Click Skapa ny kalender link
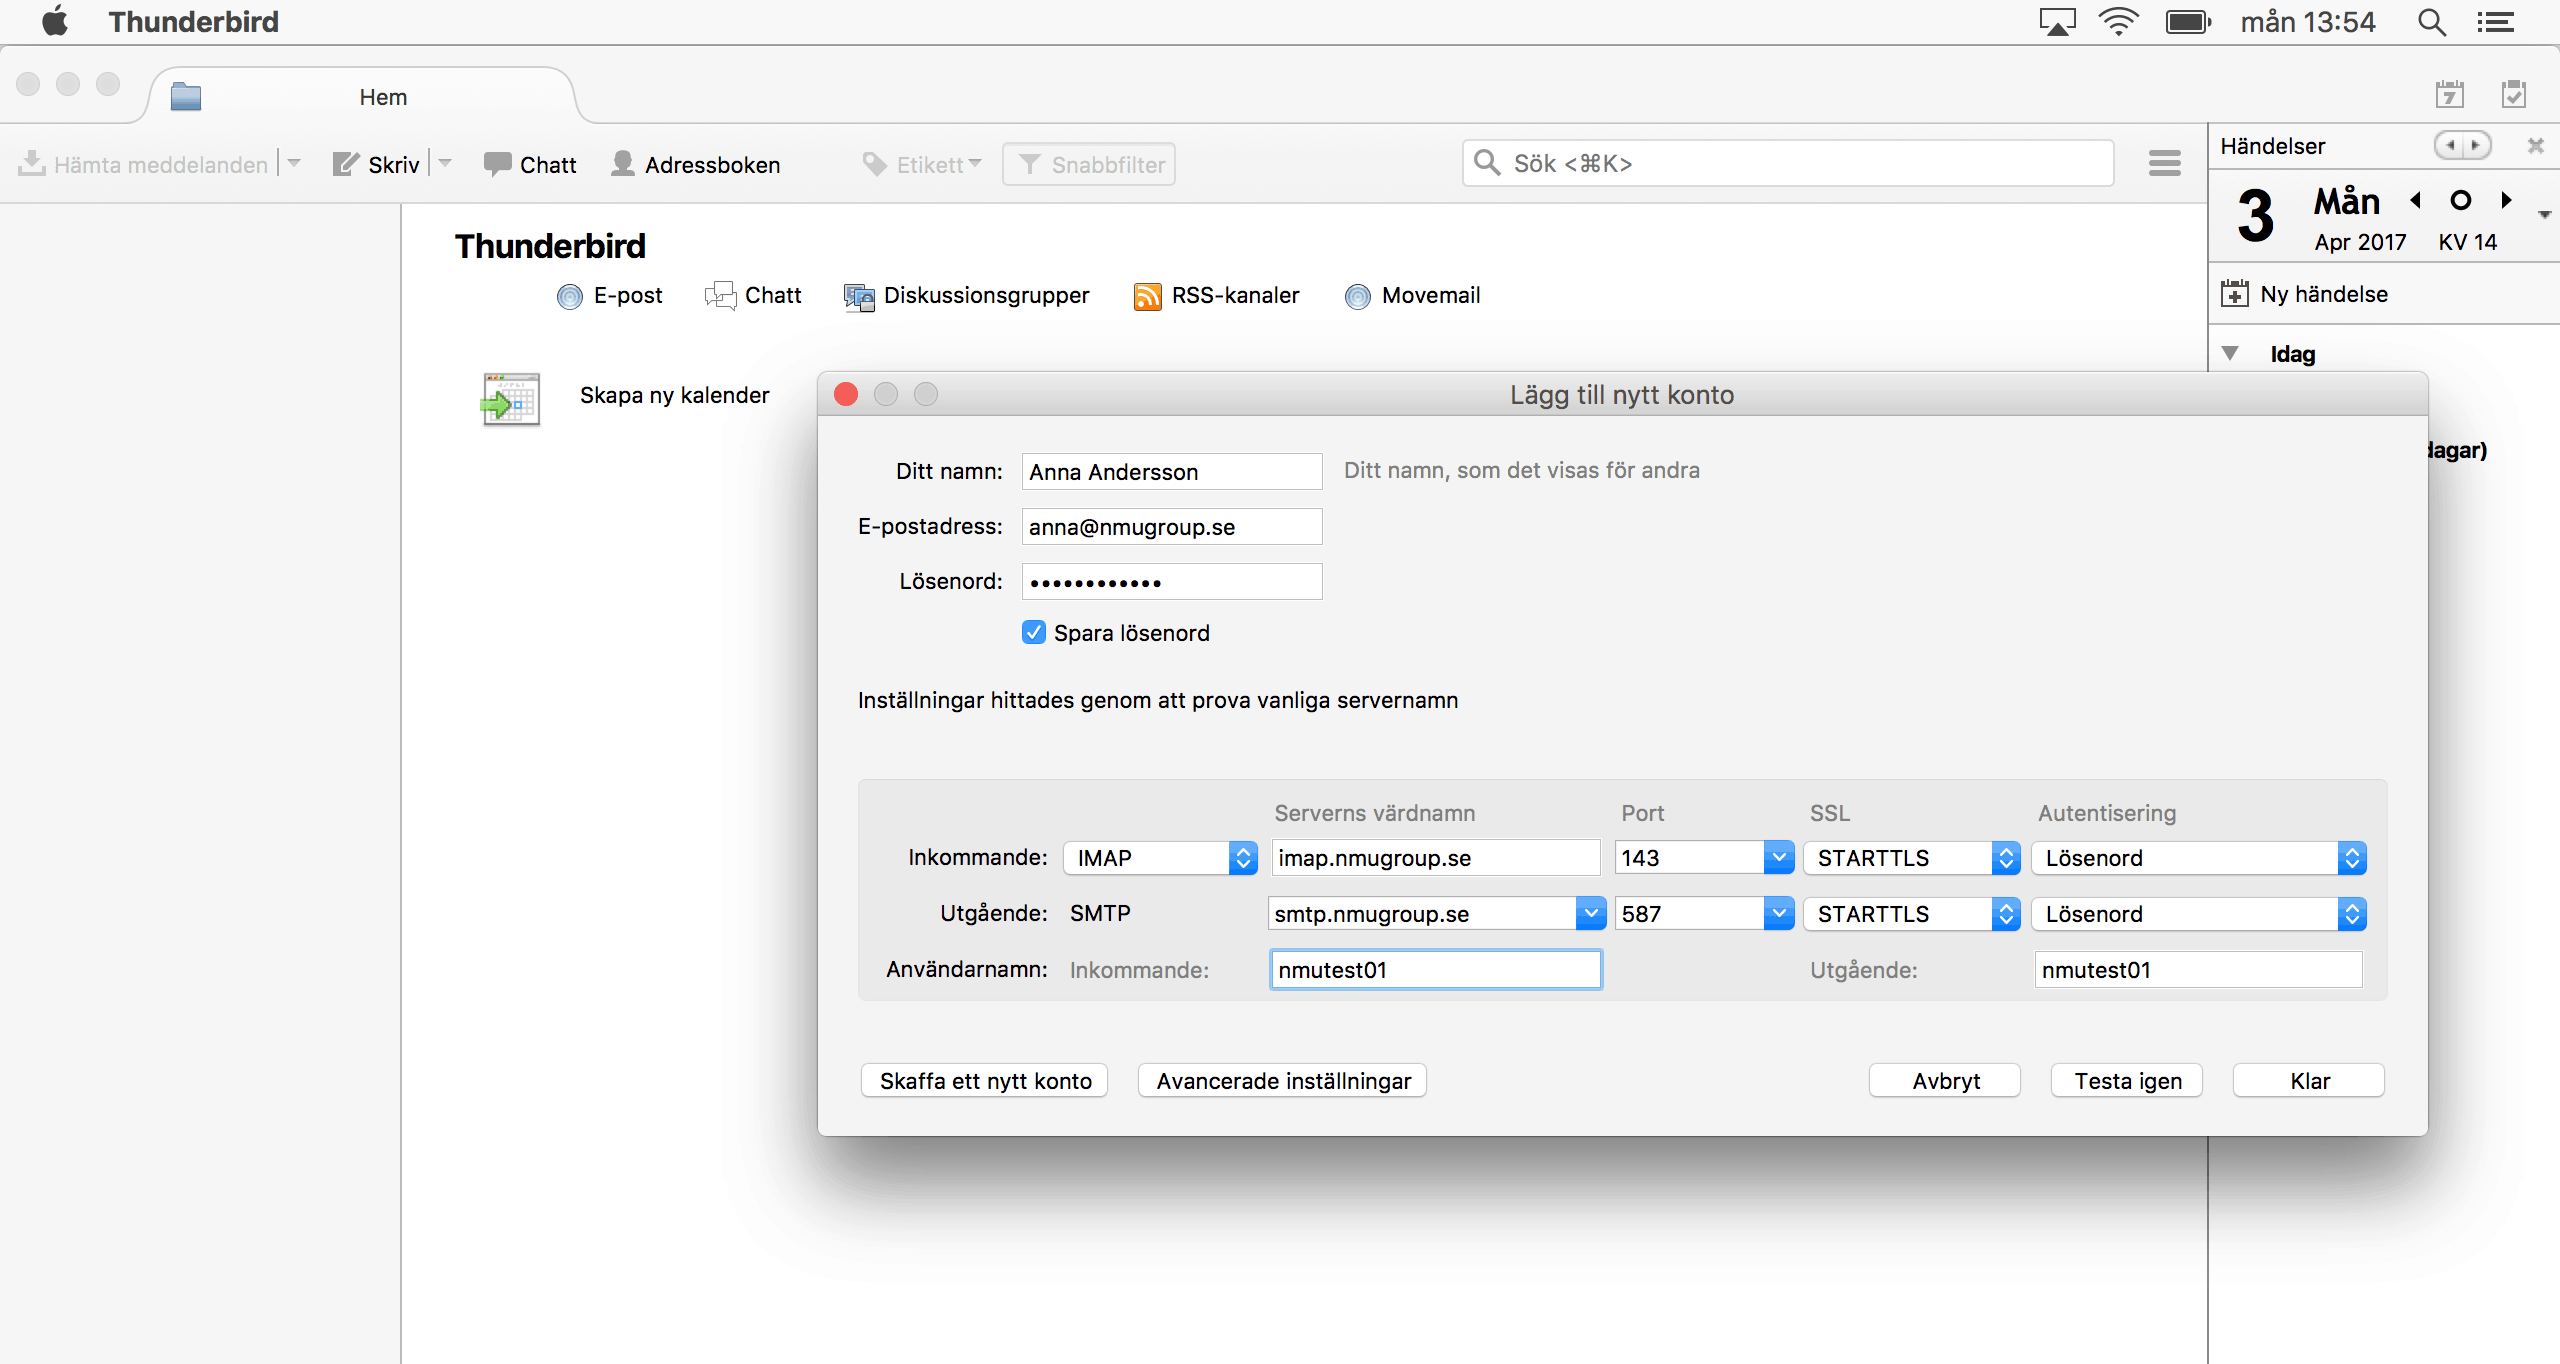The height and width of the screenshot is (1364, 2560). (x=674, y=395)
